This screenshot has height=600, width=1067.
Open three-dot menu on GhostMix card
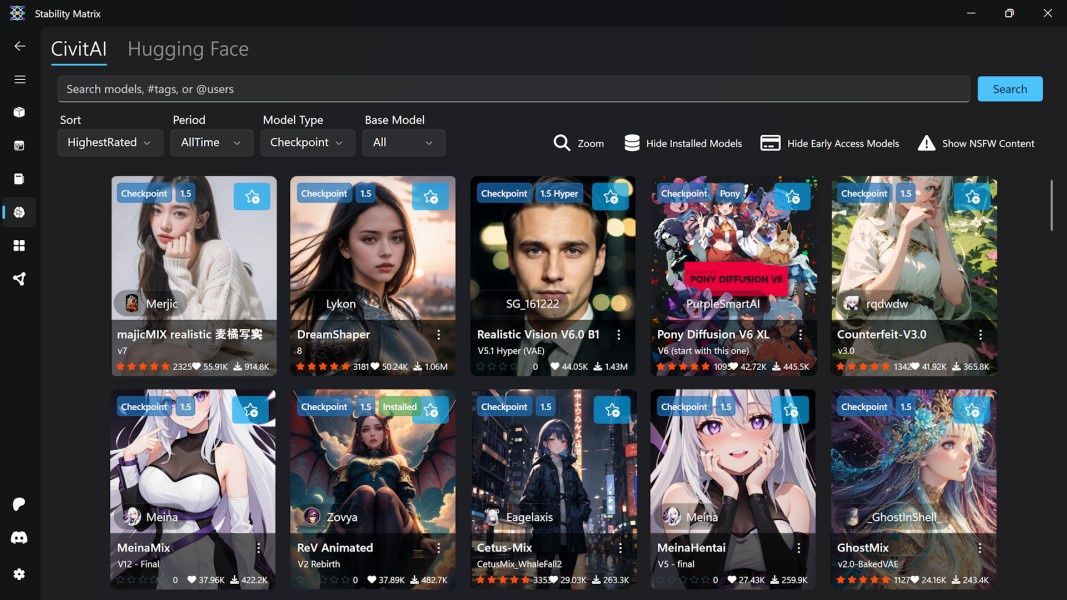(x=981, y=548)
